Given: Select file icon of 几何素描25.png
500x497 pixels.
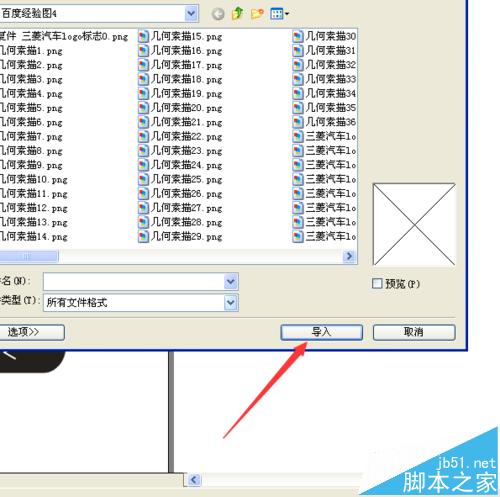Looking at the screenshot, I should tap(143, 180).
